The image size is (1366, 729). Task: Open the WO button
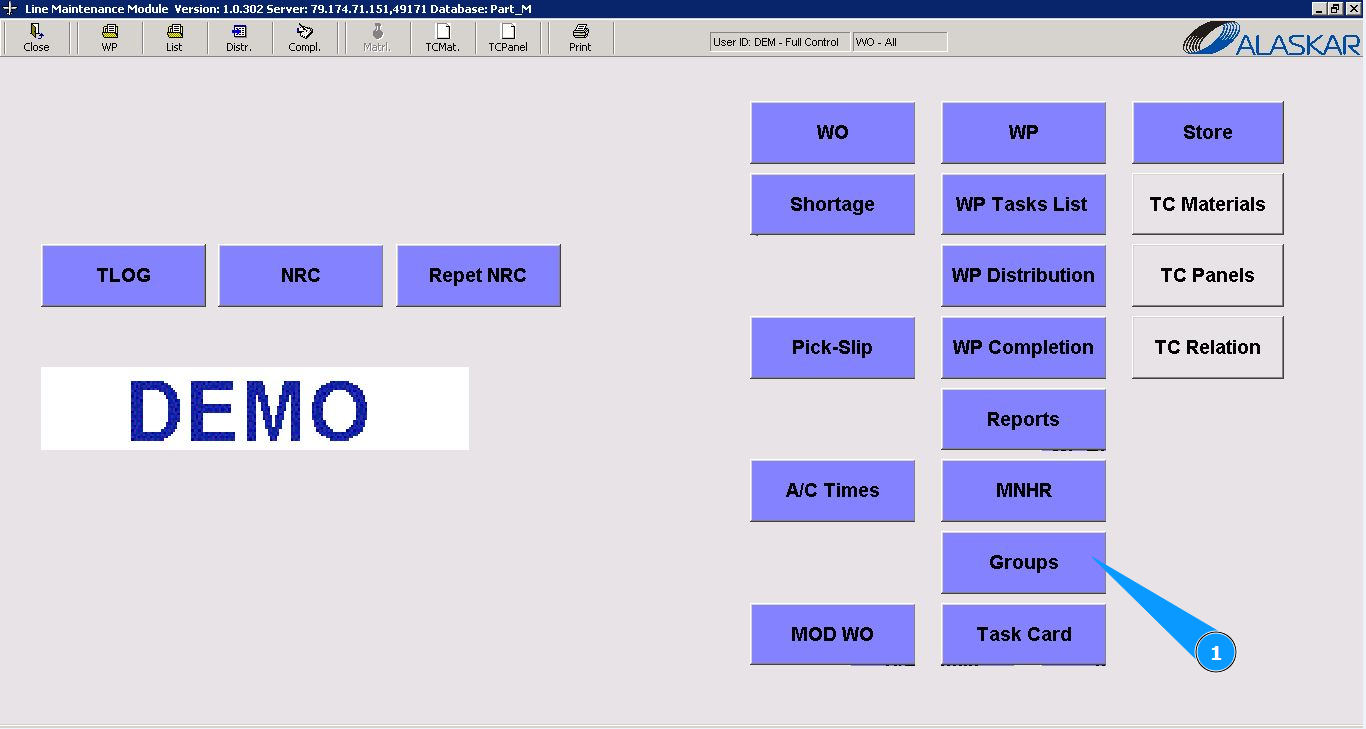[832, 132]
